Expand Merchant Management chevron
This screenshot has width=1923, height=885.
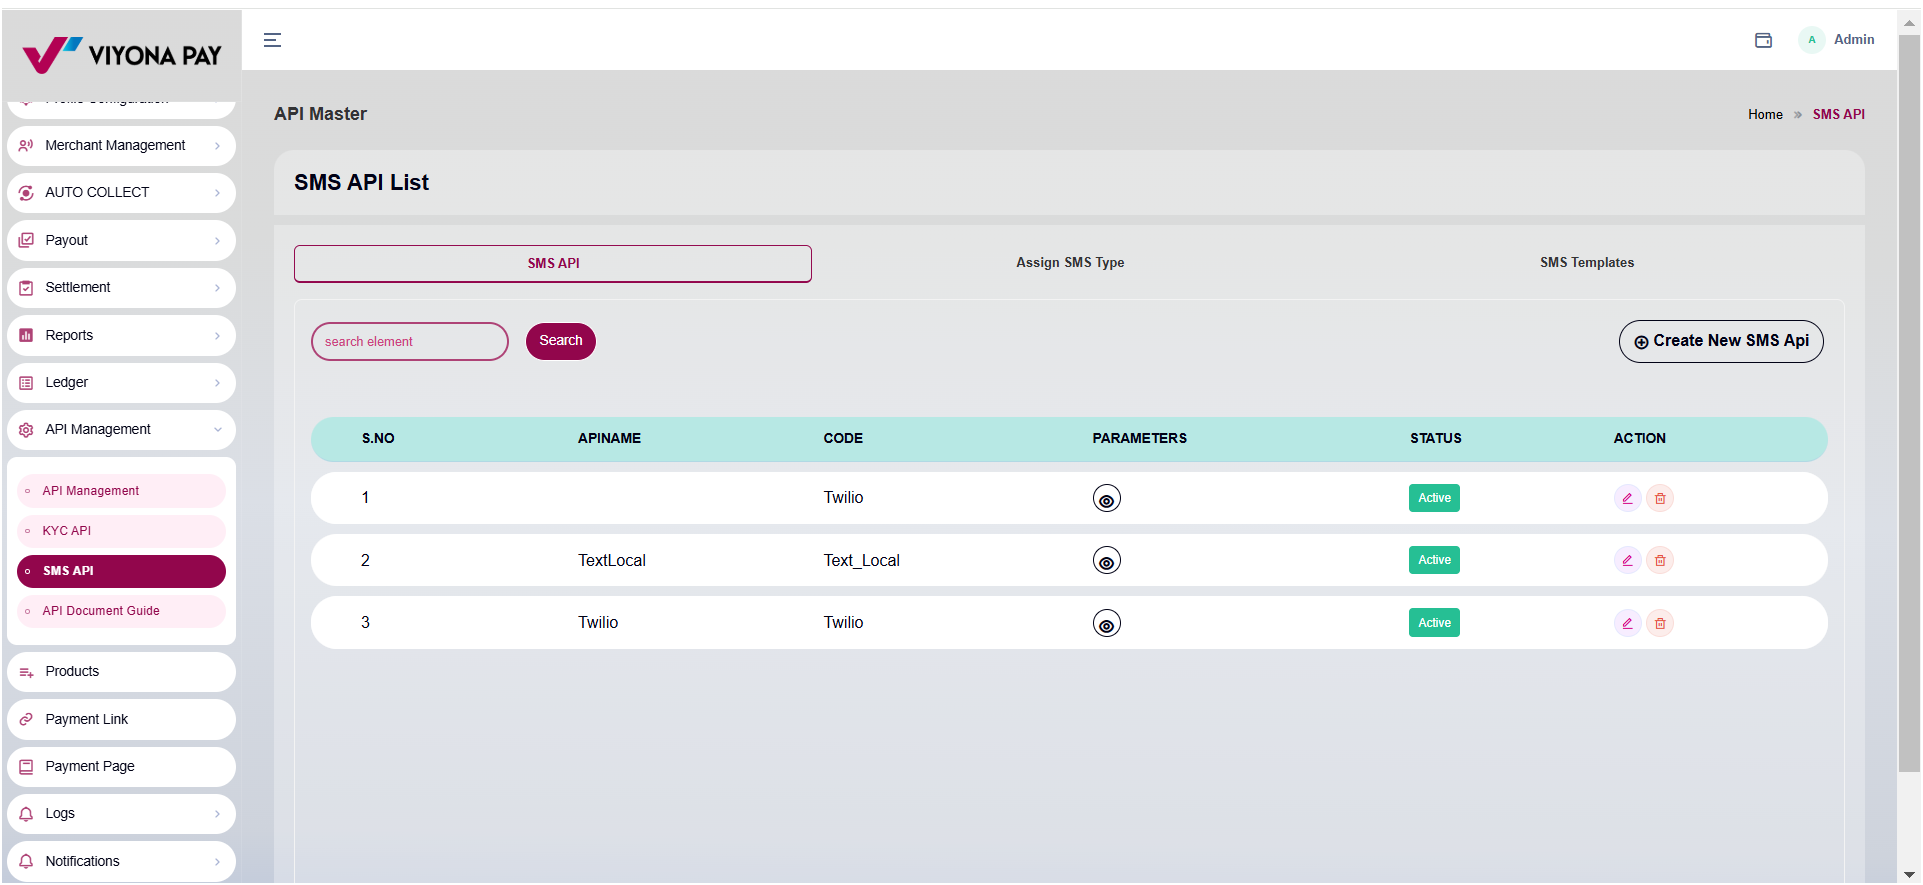point(217,146)
